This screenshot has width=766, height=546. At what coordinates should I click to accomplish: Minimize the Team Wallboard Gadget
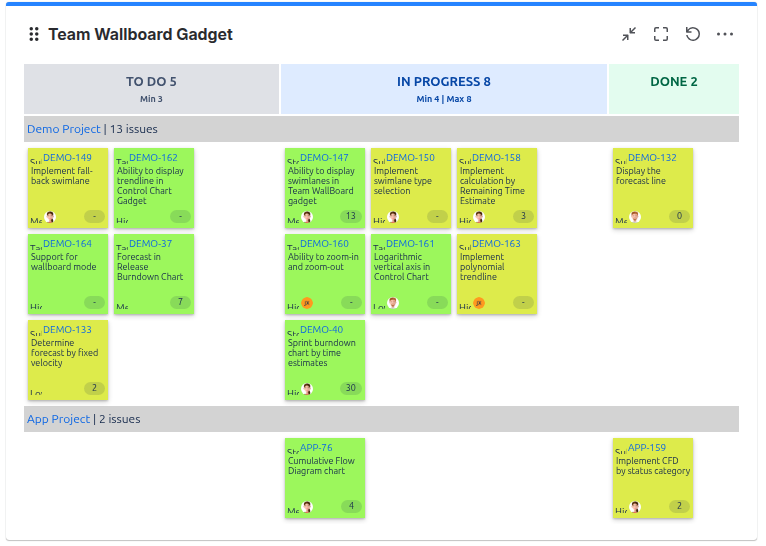(629, 34)
